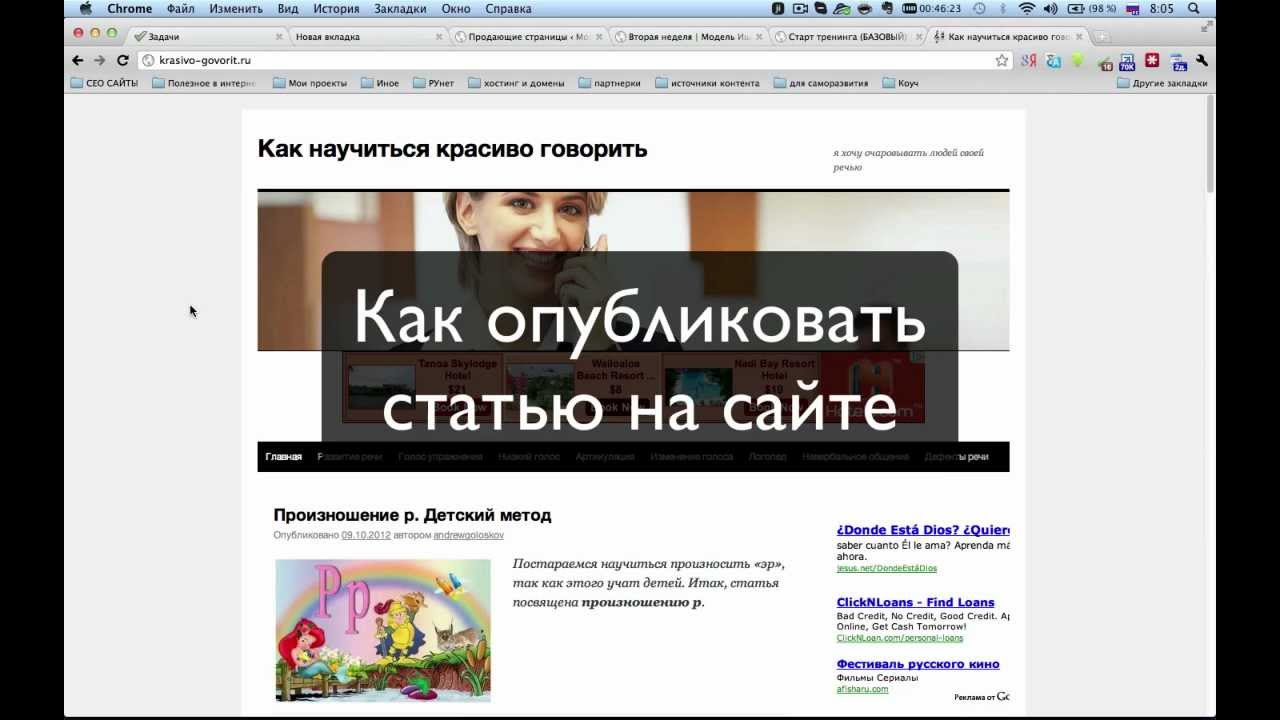
Task: Open the Закладки menu
Action: 400,8
